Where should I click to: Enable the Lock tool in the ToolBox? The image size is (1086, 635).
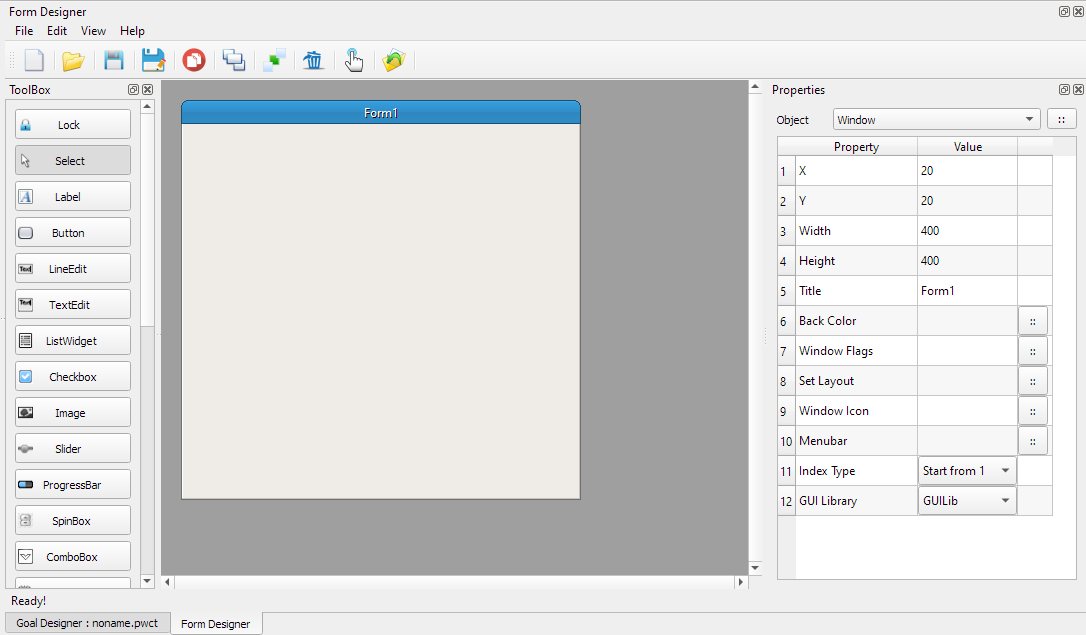72,123
